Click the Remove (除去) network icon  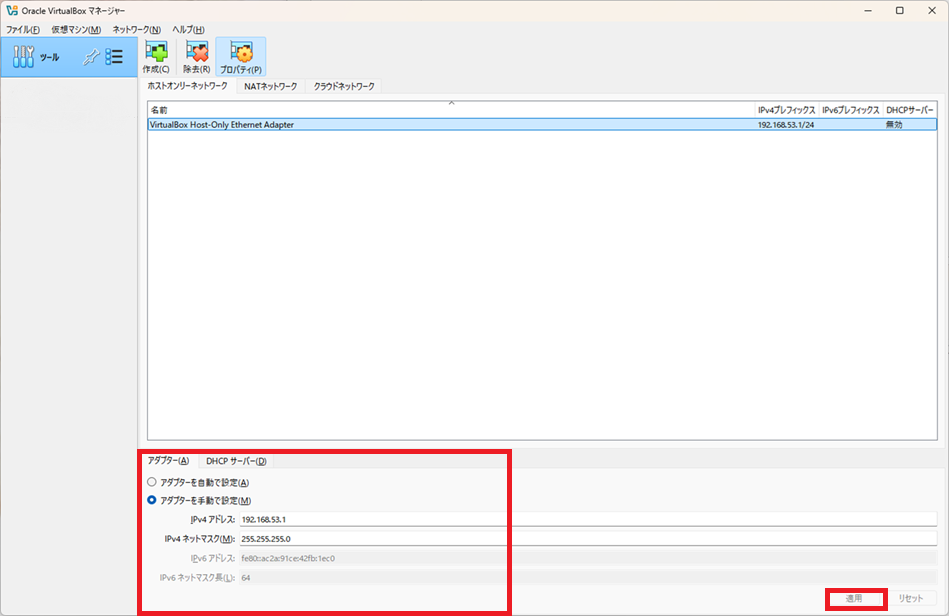(197, 57)
